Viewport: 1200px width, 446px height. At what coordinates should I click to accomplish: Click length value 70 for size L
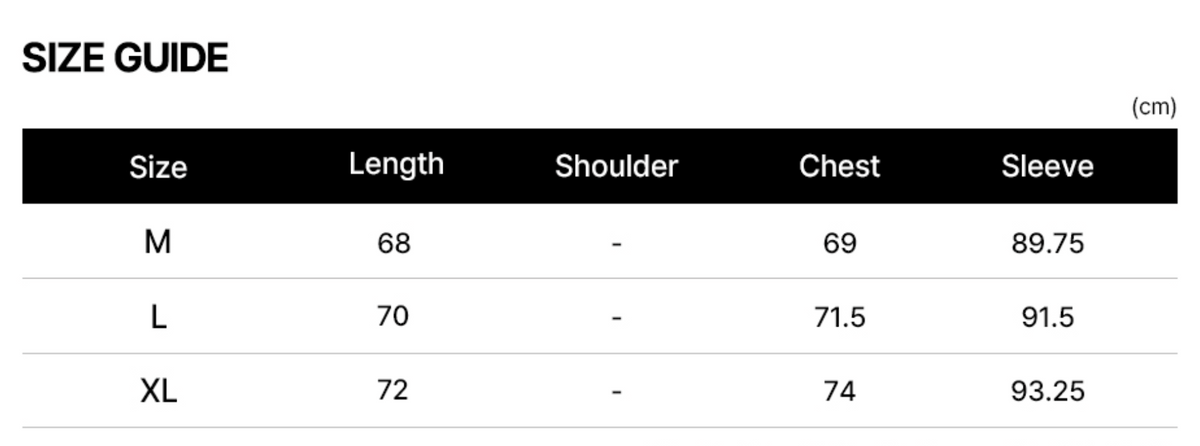pyautogui.click(x=394, y=317)
